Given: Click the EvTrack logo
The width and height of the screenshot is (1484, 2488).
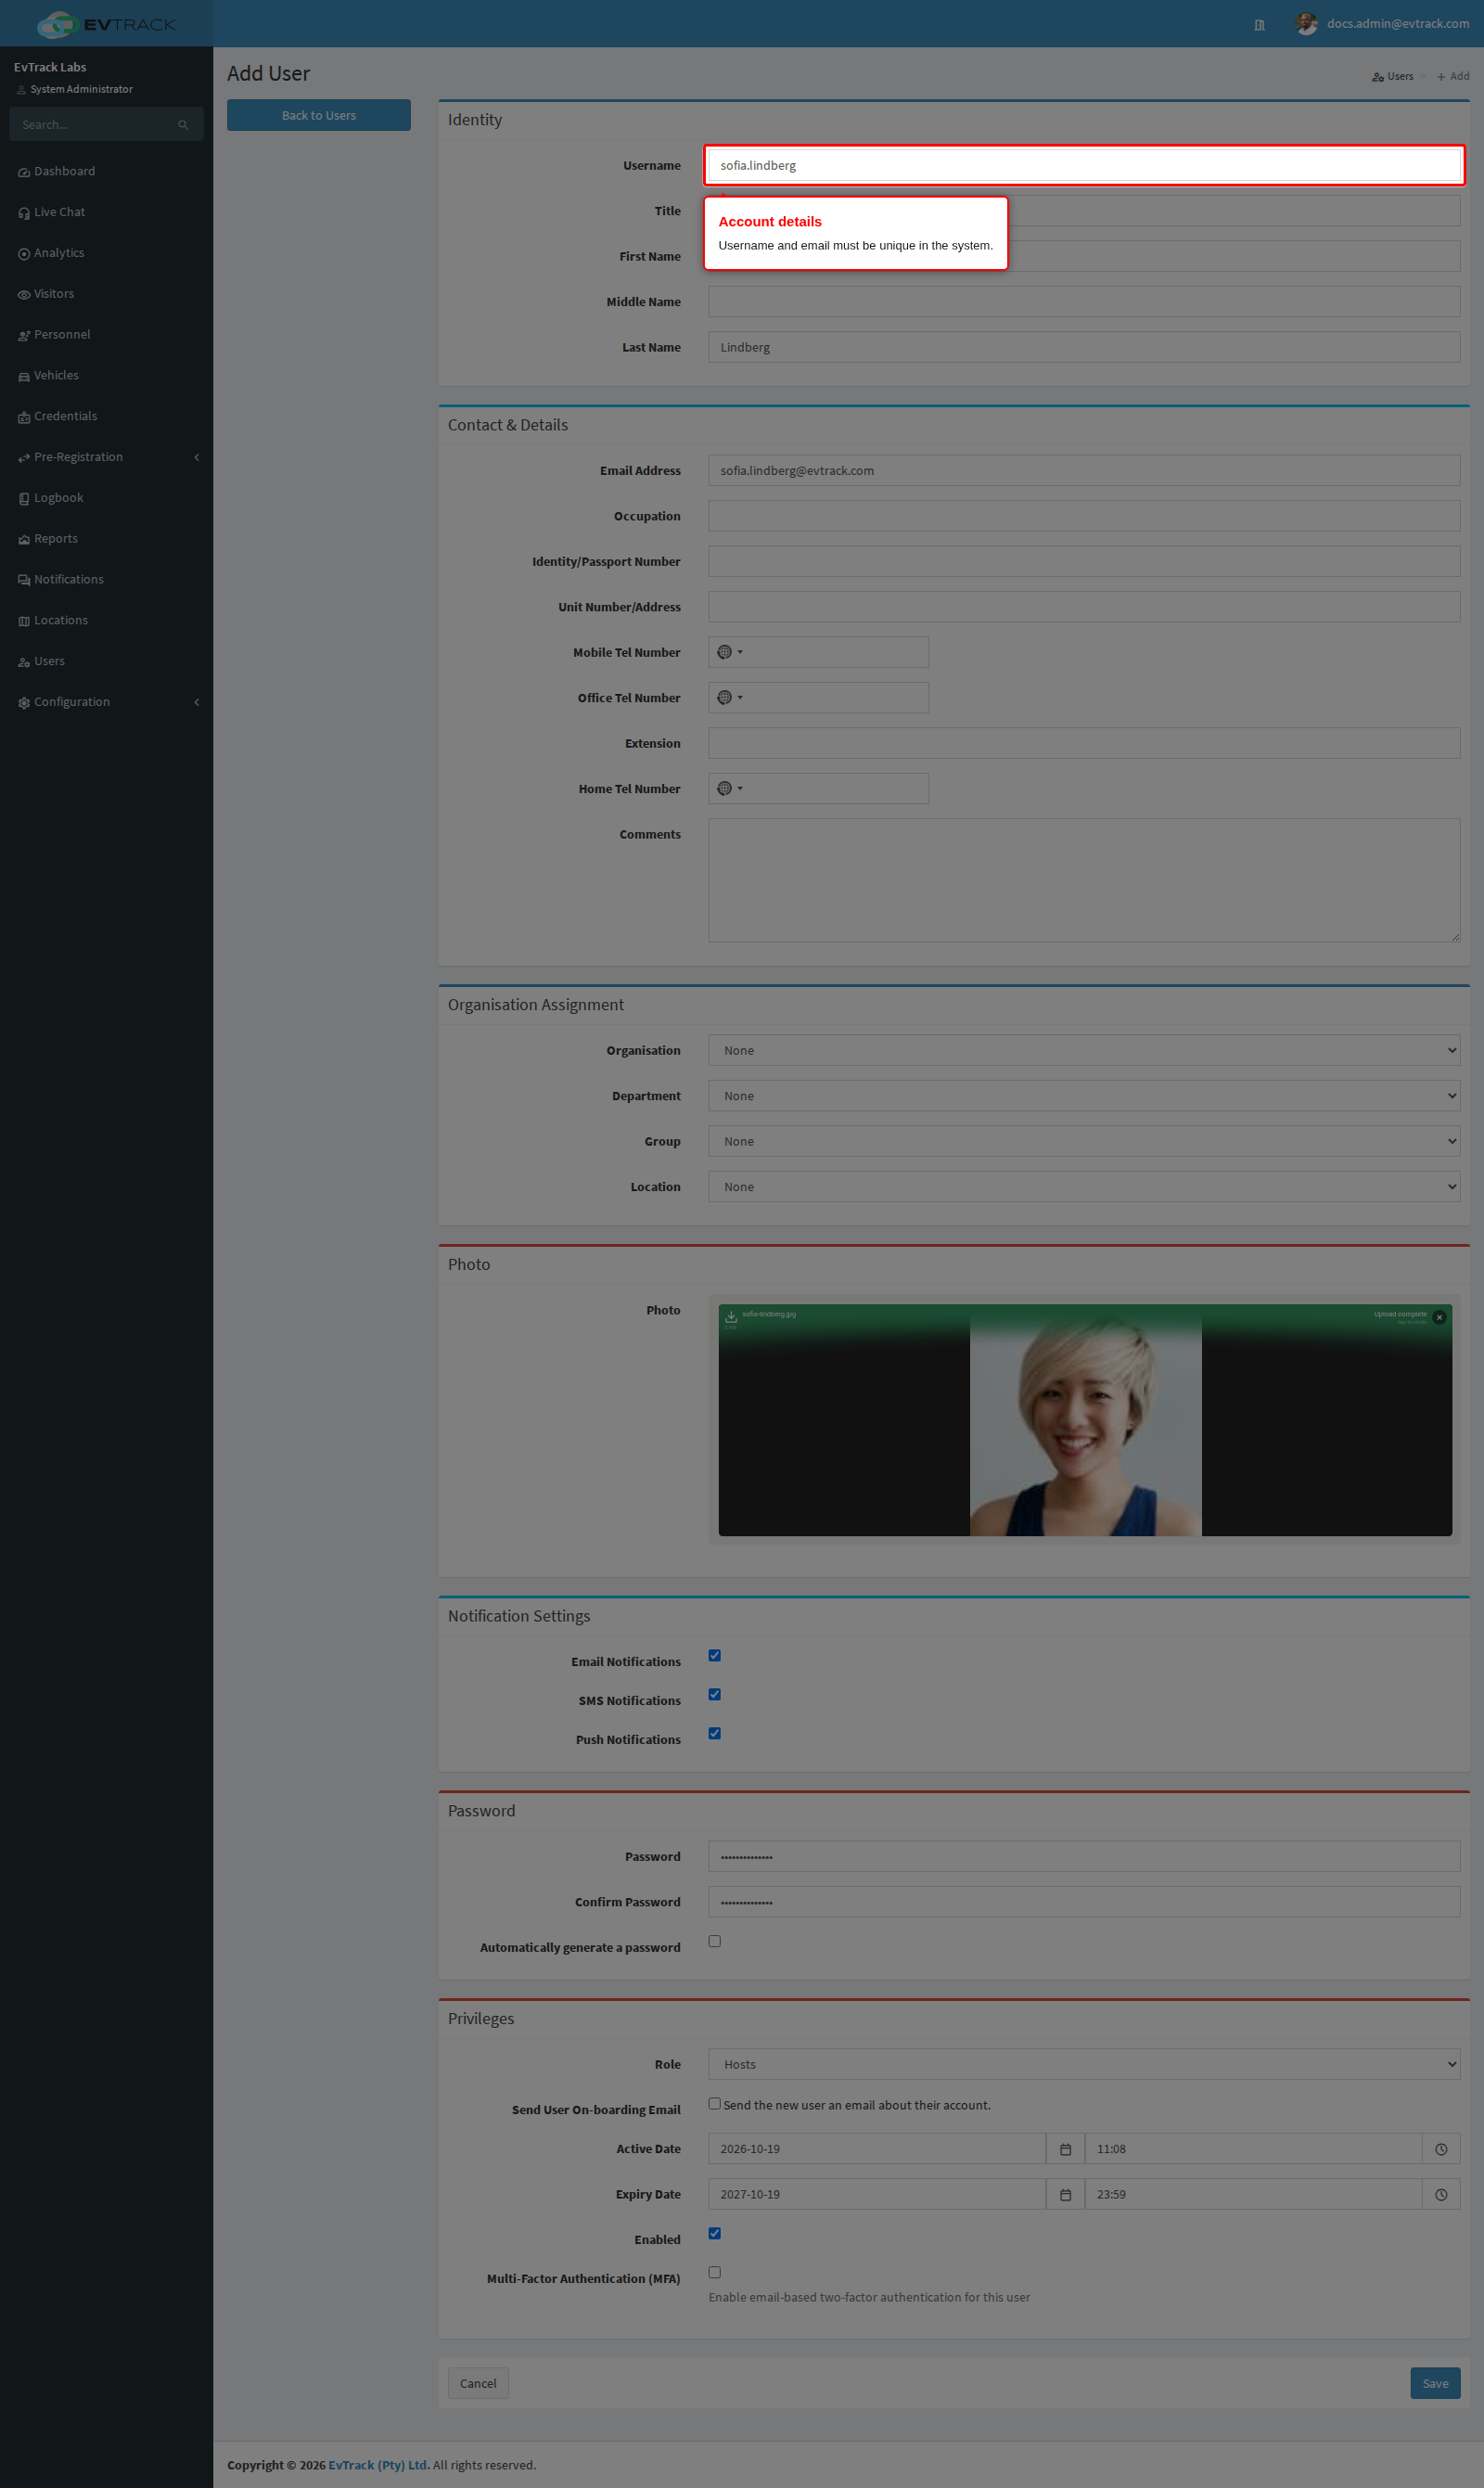Looking at the screenshot, I should 106,24.
